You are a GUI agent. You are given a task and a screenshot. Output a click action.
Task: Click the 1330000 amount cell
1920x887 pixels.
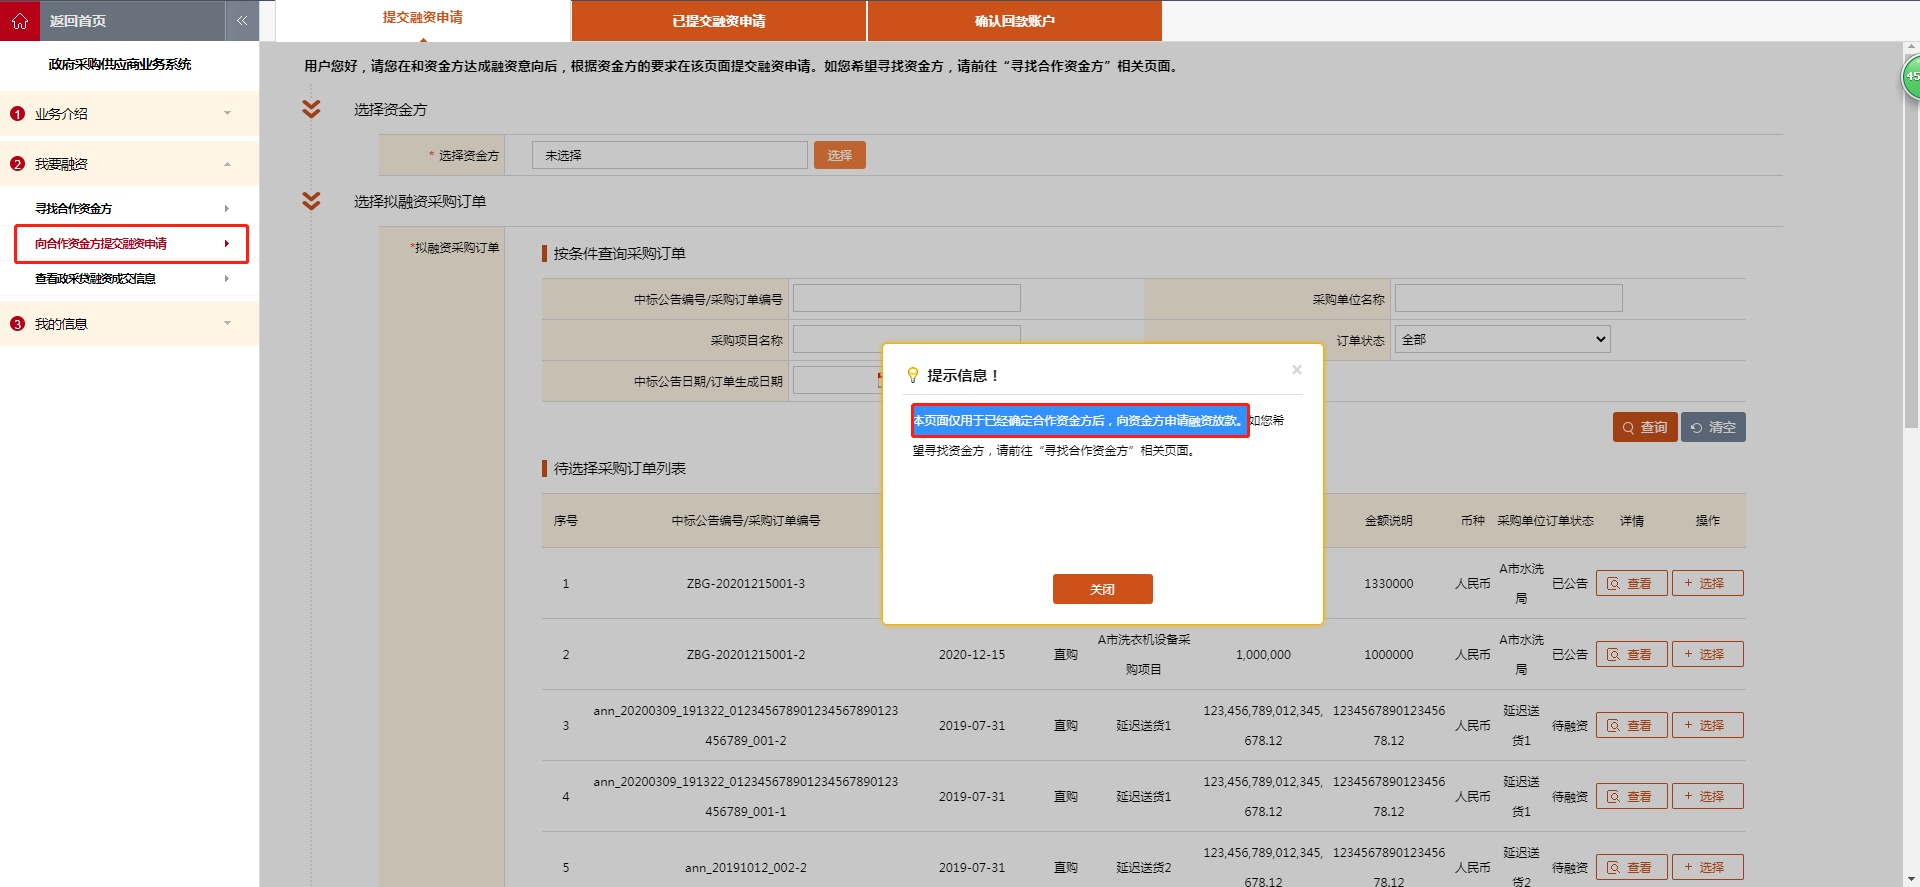(x=1389, y=583)
